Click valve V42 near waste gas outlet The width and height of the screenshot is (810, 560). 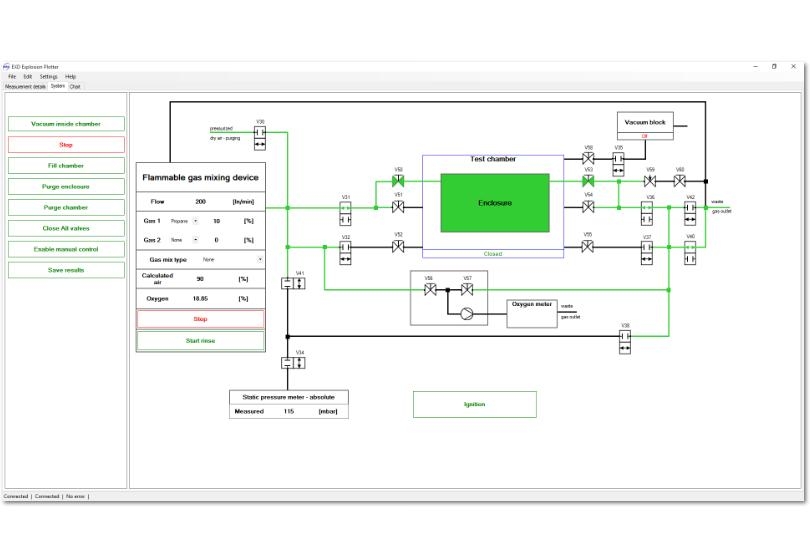690,213
